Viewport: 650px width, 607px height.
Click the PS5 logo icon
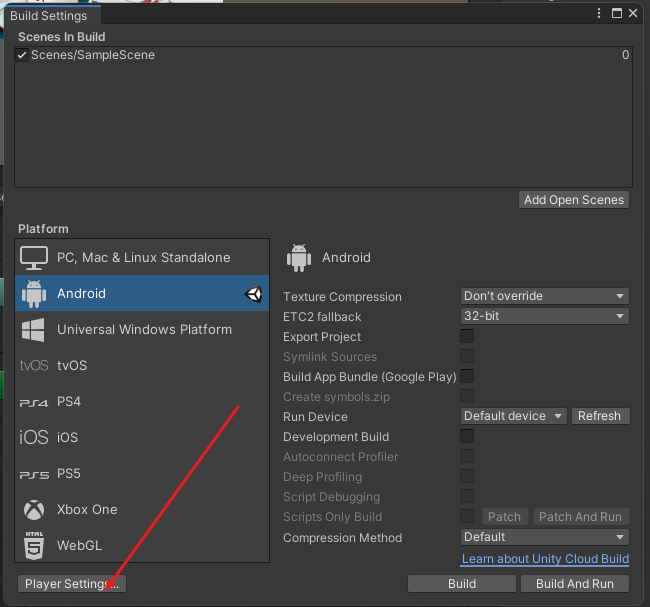[34, 474]
